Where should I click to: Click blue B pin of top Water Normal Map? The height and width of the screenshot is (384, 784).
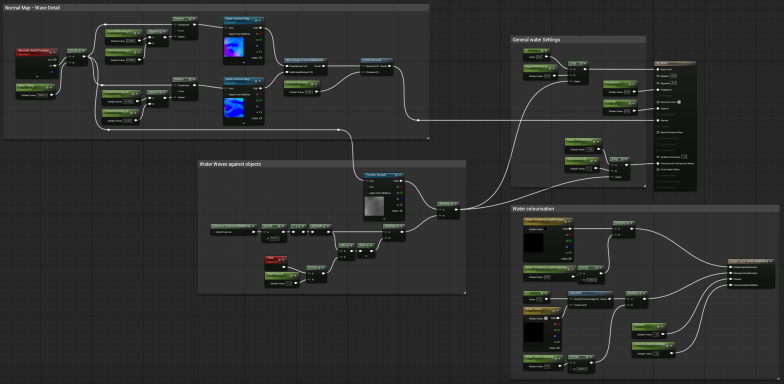pos(260,46)
